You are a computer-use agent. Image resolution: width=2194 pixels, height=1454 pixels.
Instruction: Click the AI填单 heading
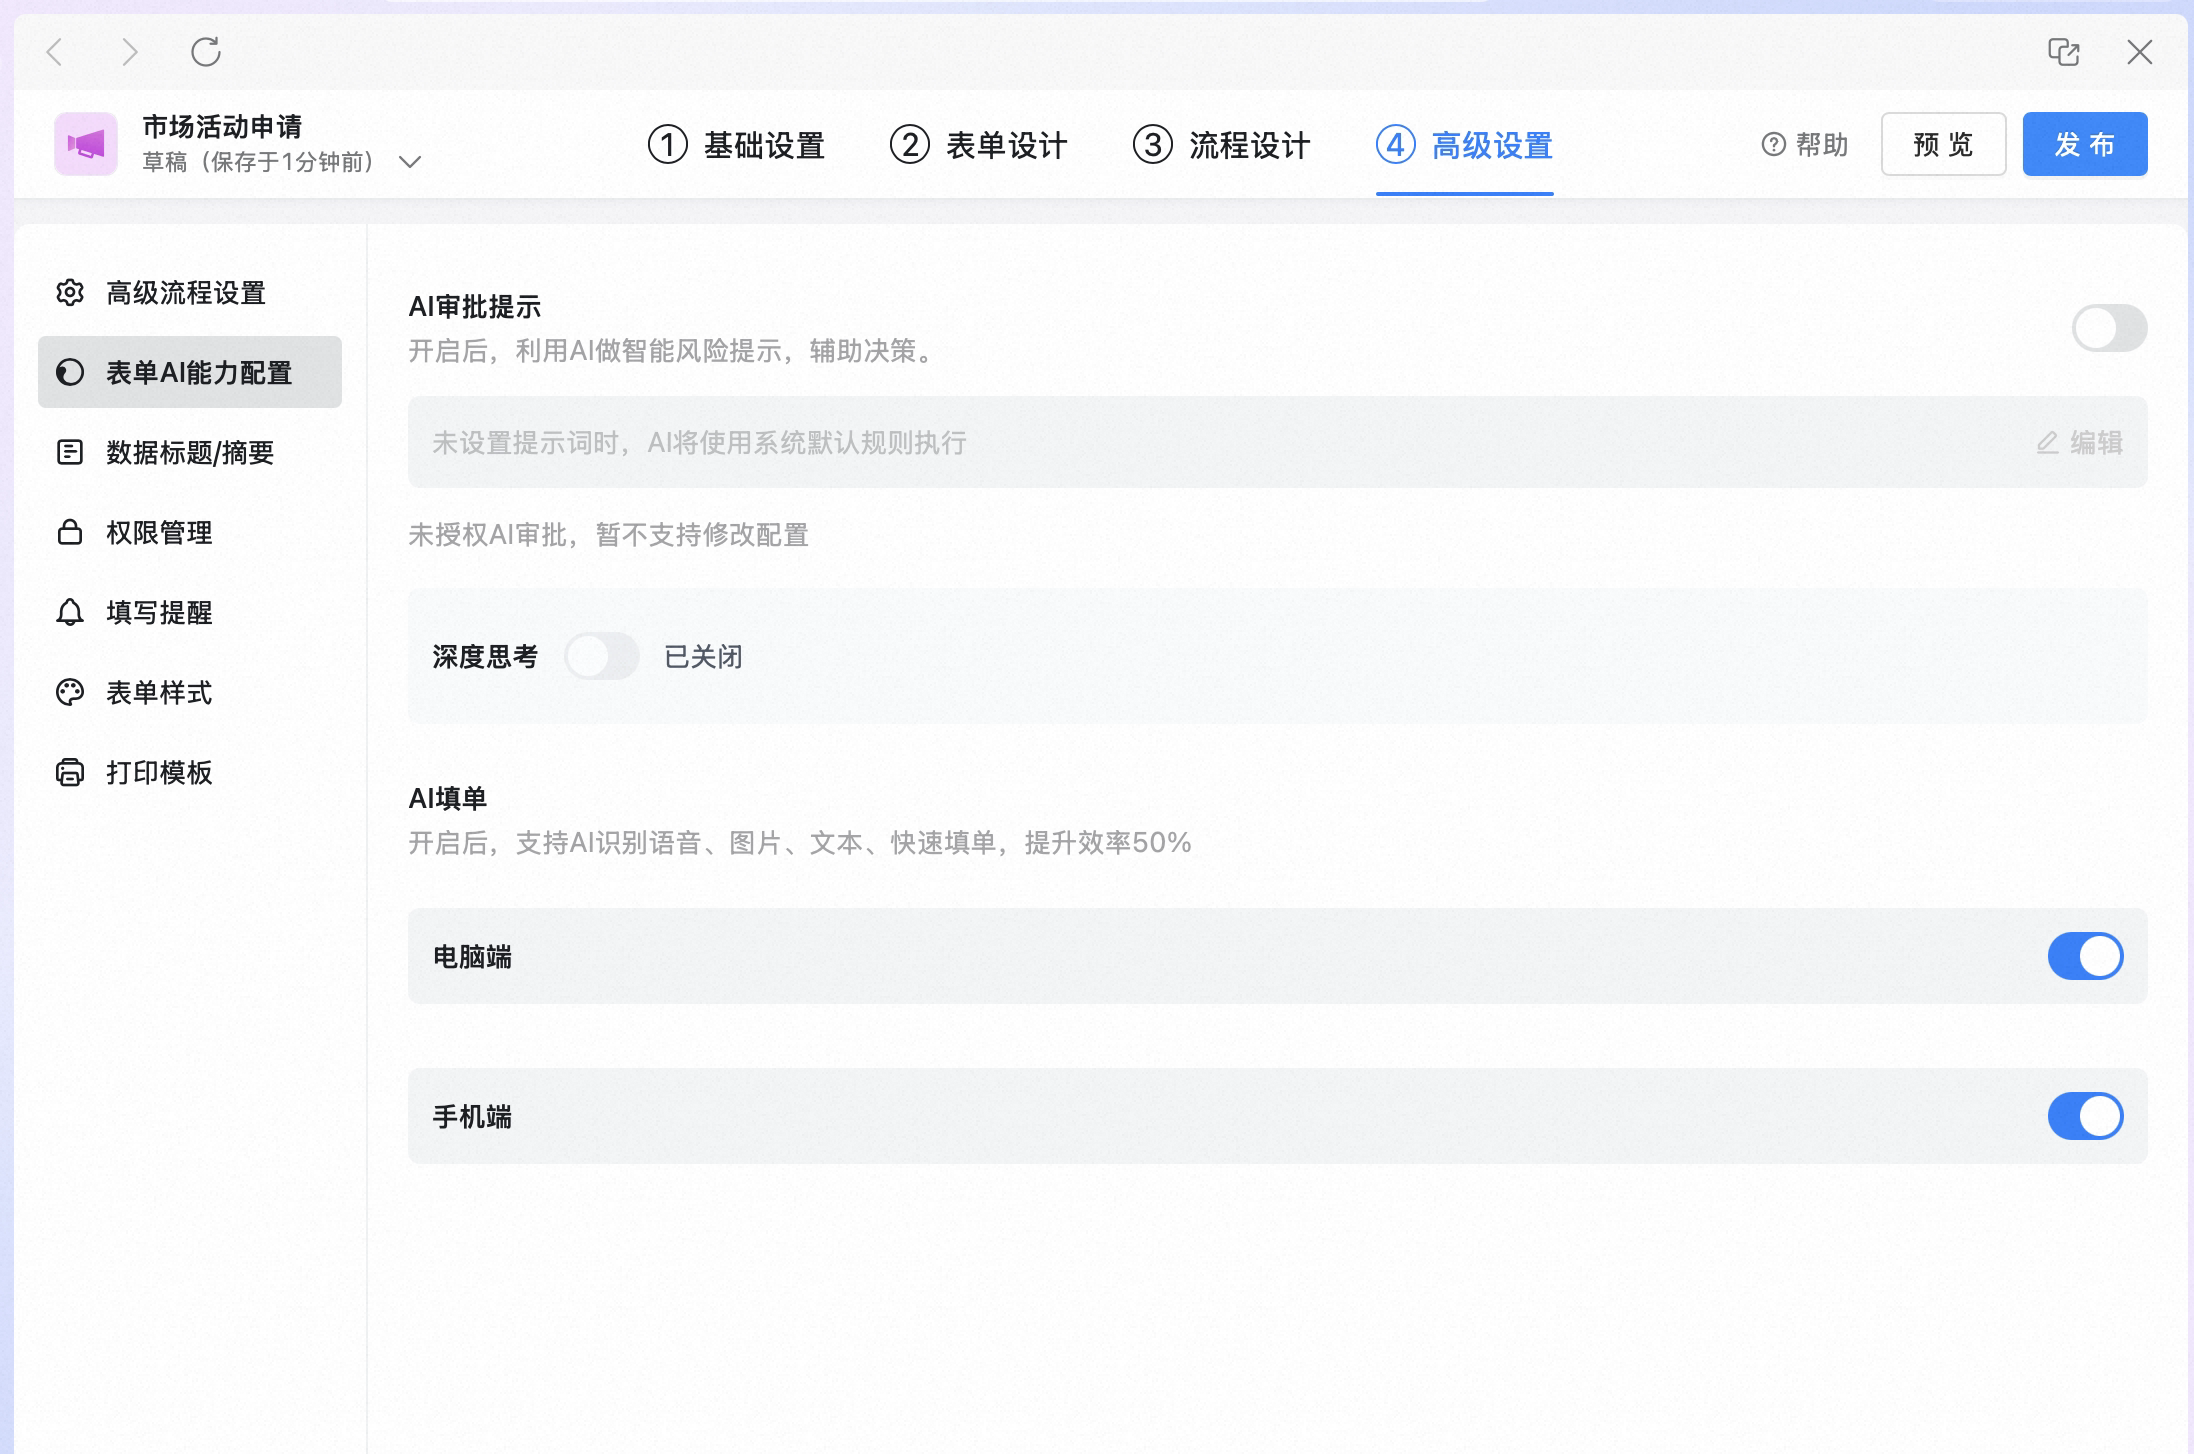pyautogui.click(x=448, y=799)
